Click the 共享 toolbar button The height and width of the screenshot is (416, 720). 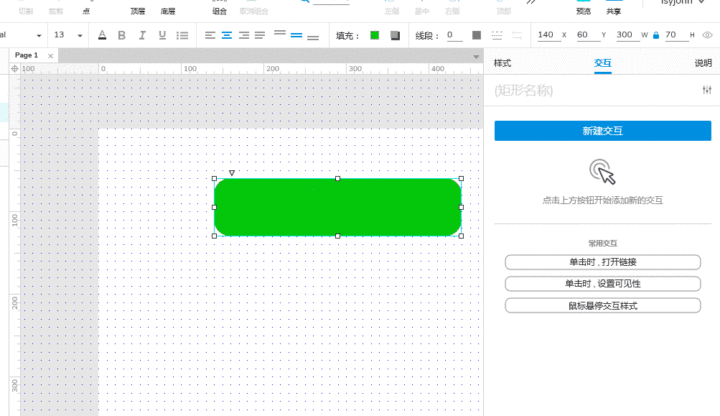point(613,11)
